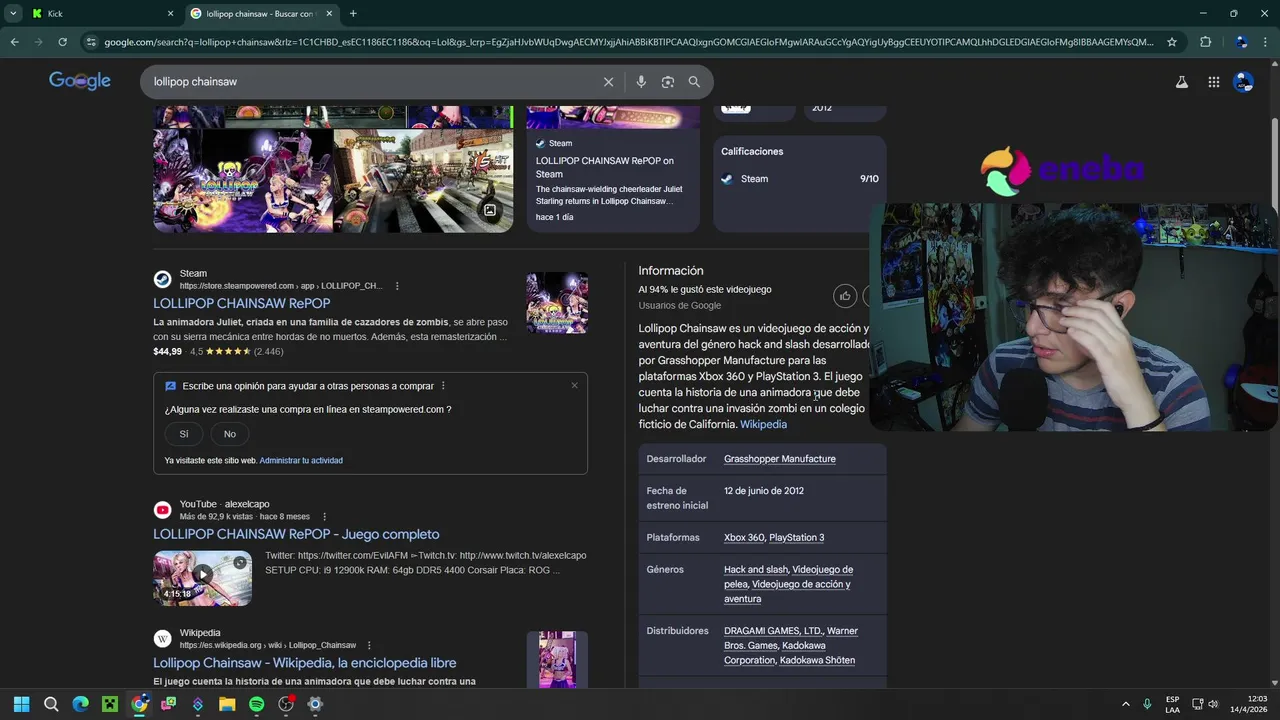Open the Lollipop Chainsaw Wikipedia result title

point(305,663)
